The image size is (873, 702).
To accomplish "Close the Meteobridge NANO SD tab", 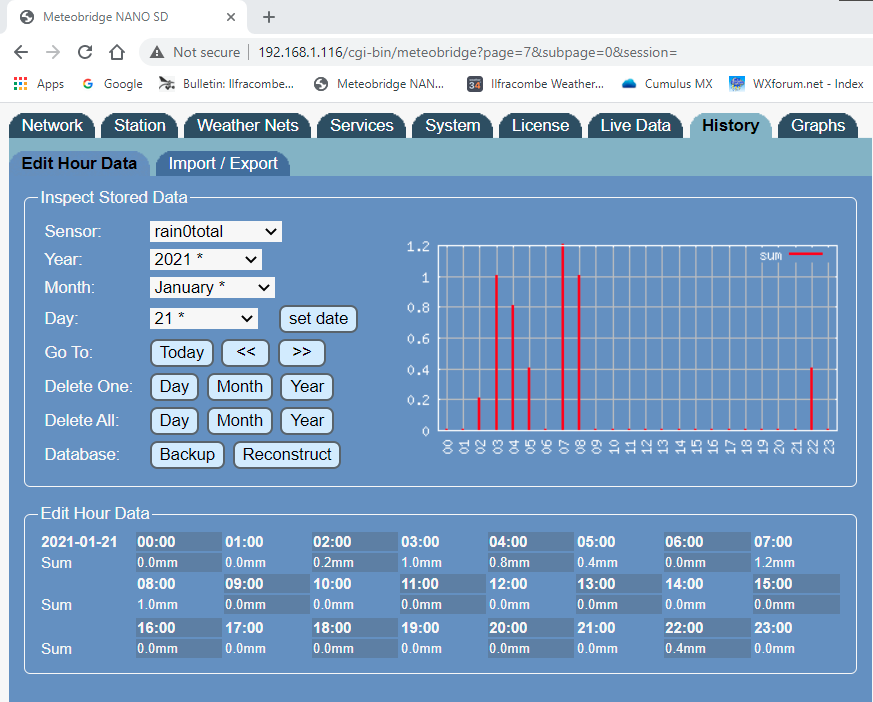I will 230,17.
